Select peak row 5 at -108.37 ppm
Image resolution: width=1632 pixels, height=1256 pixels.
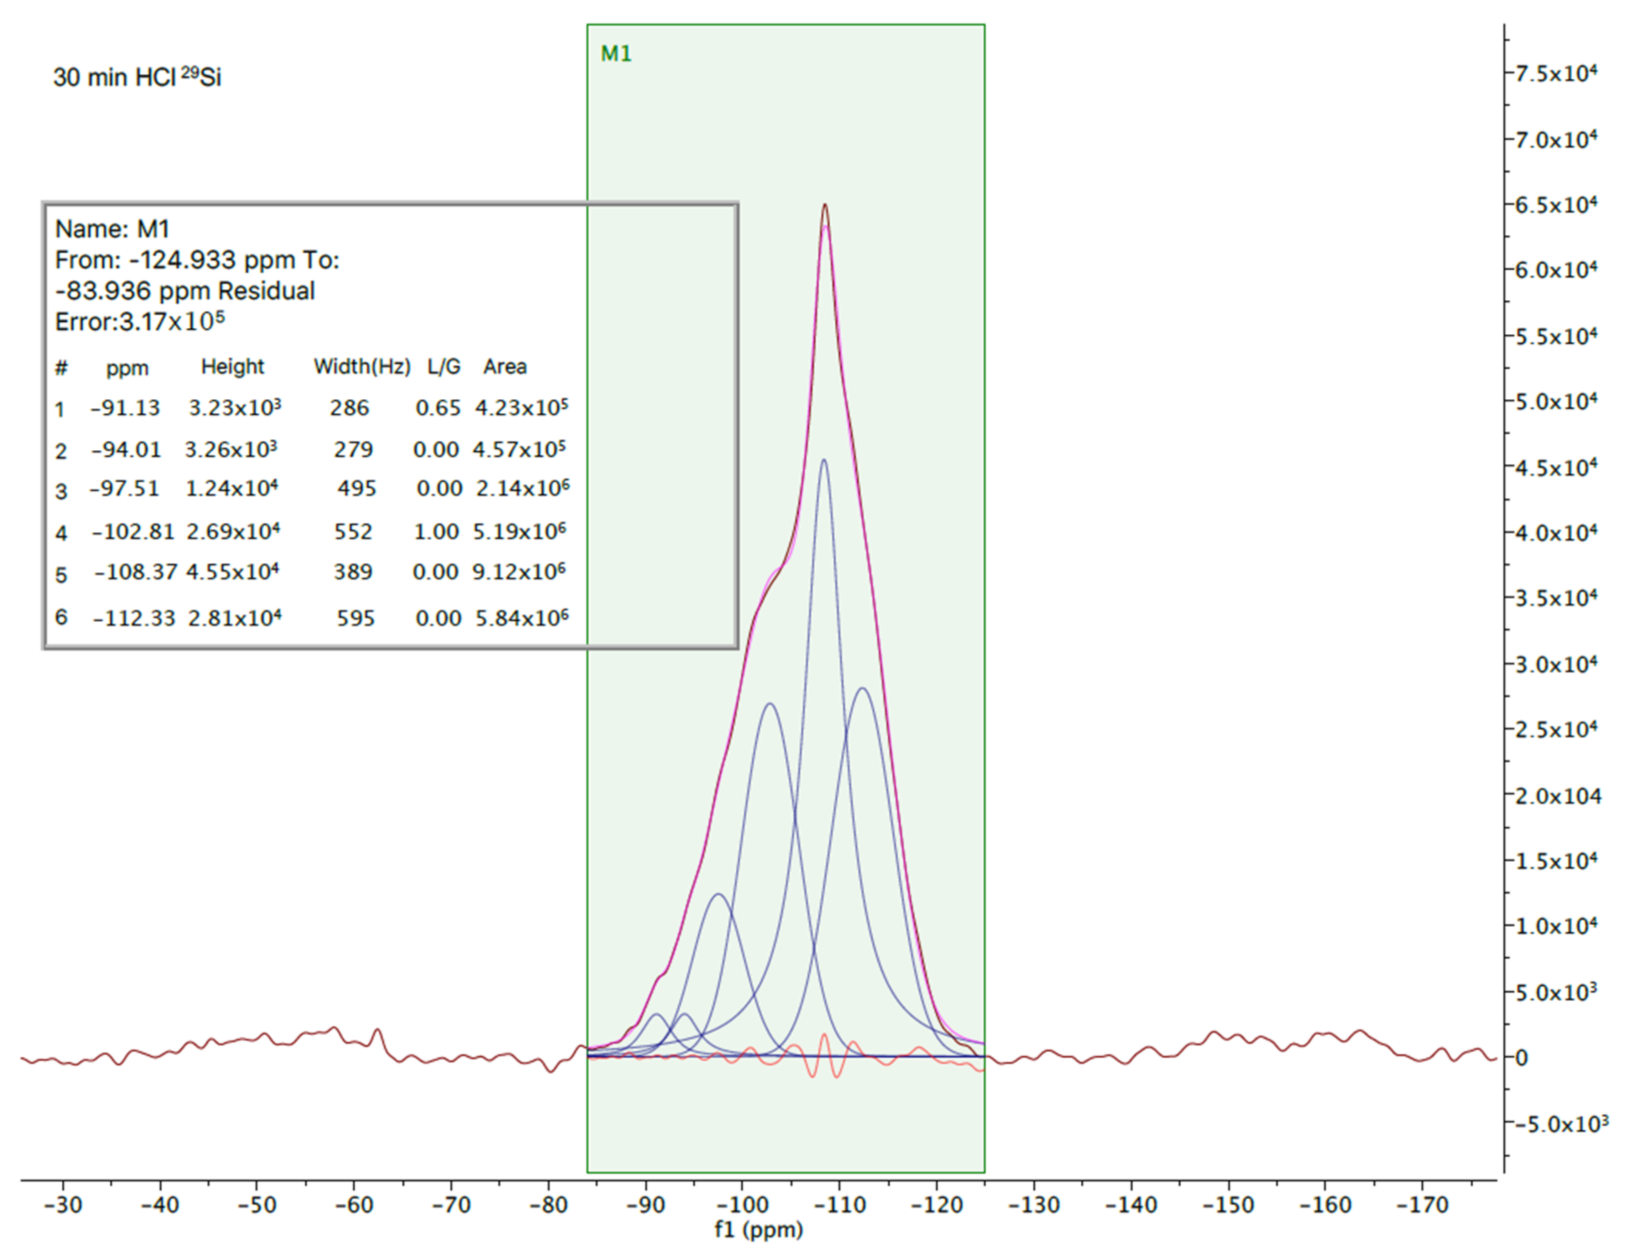(x=135, y=572)
